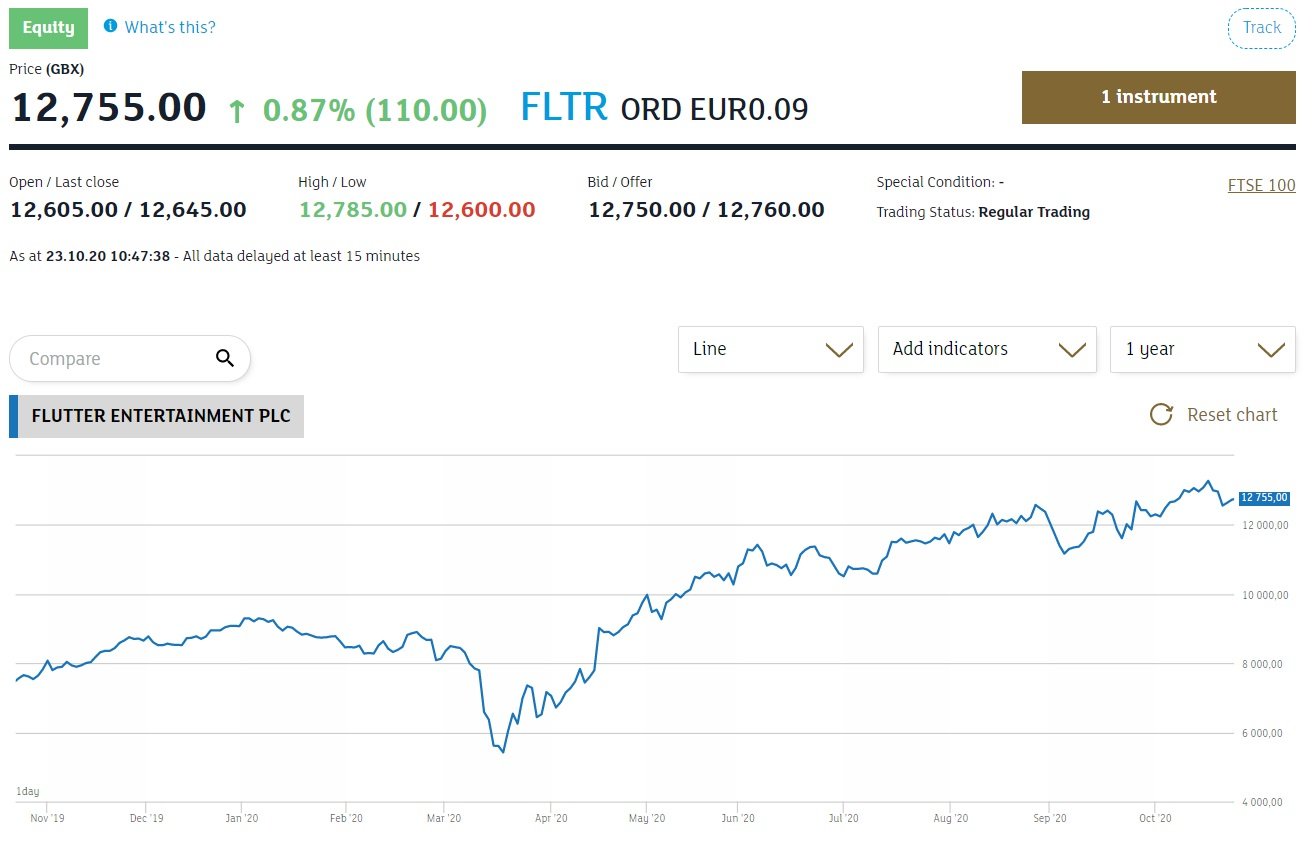Click the info icon beside What's this?
1313x841 pixels.
pos(110,26)
